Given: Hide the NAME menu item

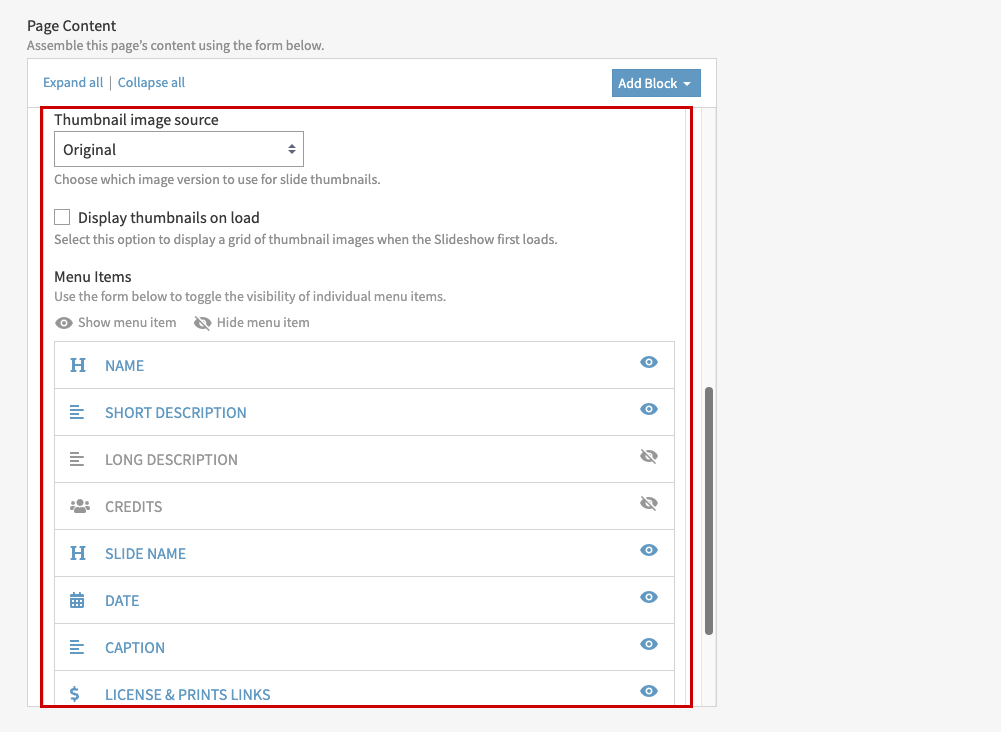Looking at the screenshot, I should coord(649,362).
